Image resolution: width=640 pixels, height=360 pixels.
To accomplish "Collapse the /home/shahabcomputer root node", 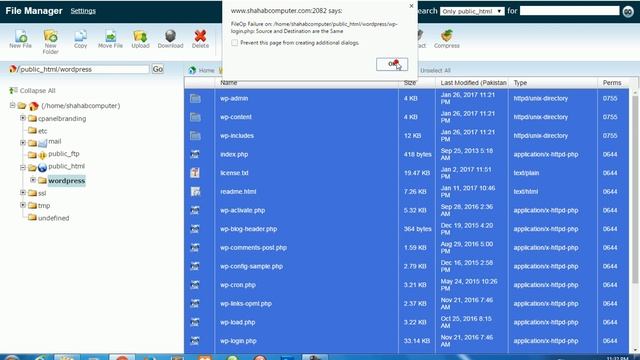I will point(13,105).
